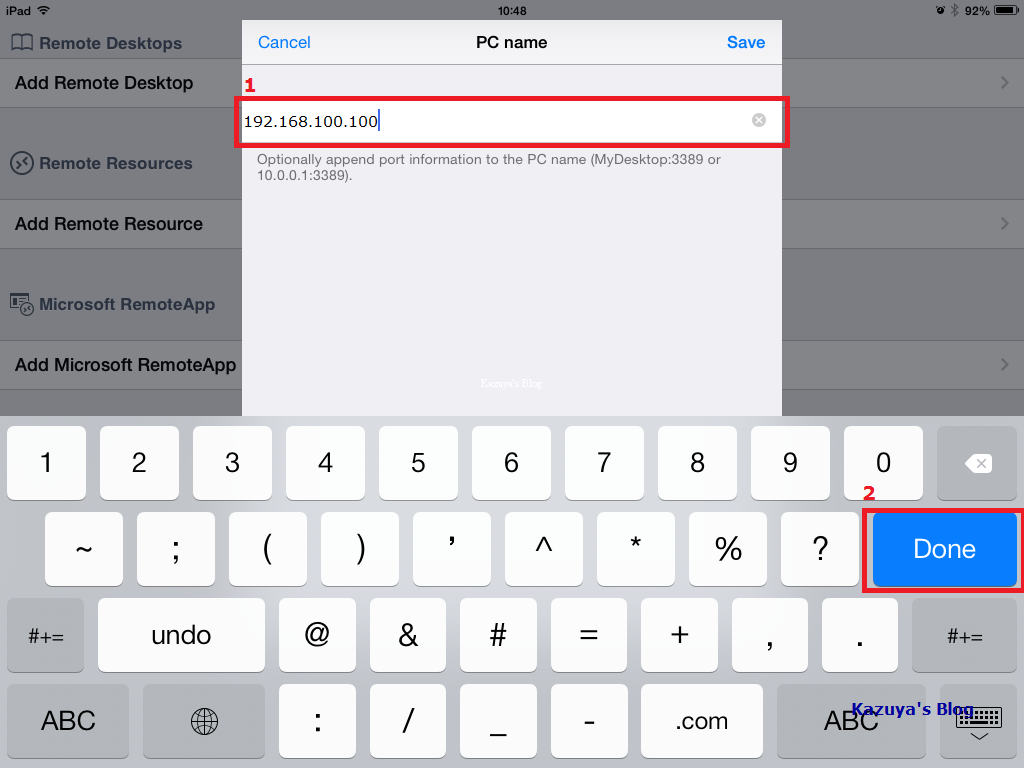The width and height of the screenshot is (1024, 768).
Task: Tap the Remote Resources icon
Action: (x=22, y=163)
